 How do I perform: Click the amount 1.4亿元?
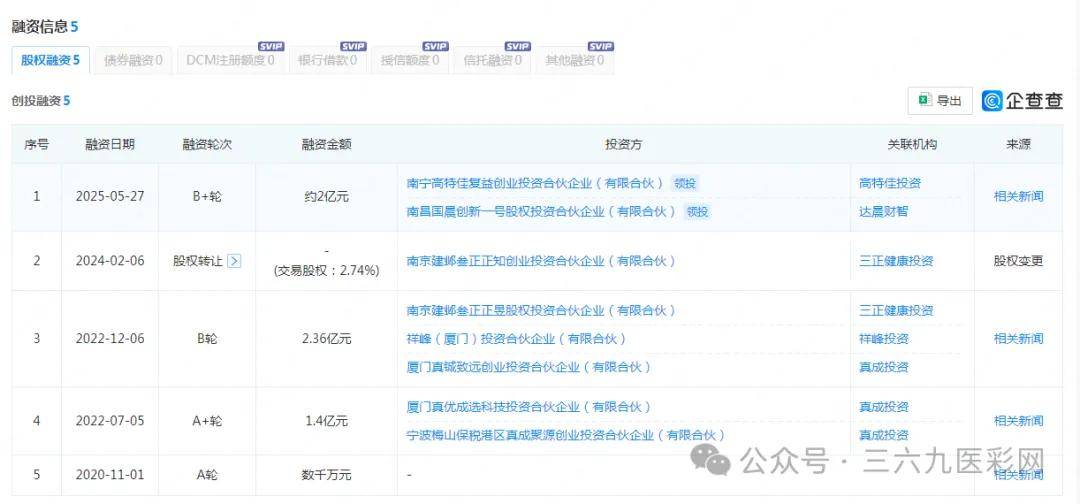pos(326,421)
